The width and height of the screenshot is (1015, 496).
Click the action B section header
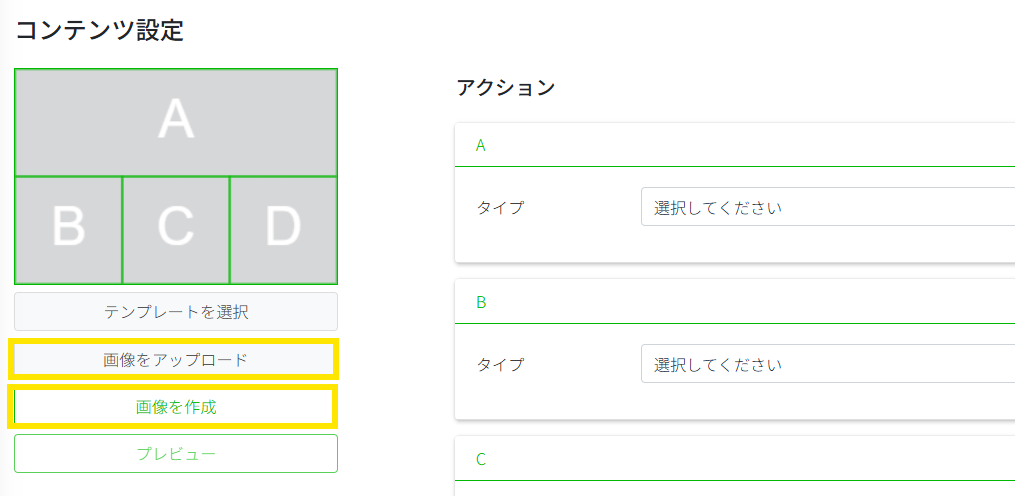coord(734,302)
